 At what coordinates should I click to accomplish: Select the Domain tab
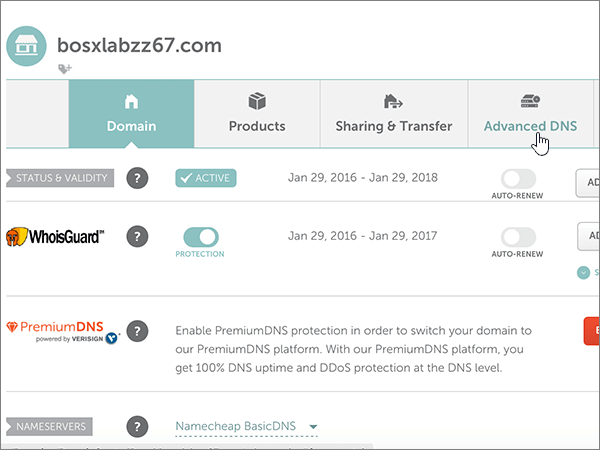pos(131,114)
